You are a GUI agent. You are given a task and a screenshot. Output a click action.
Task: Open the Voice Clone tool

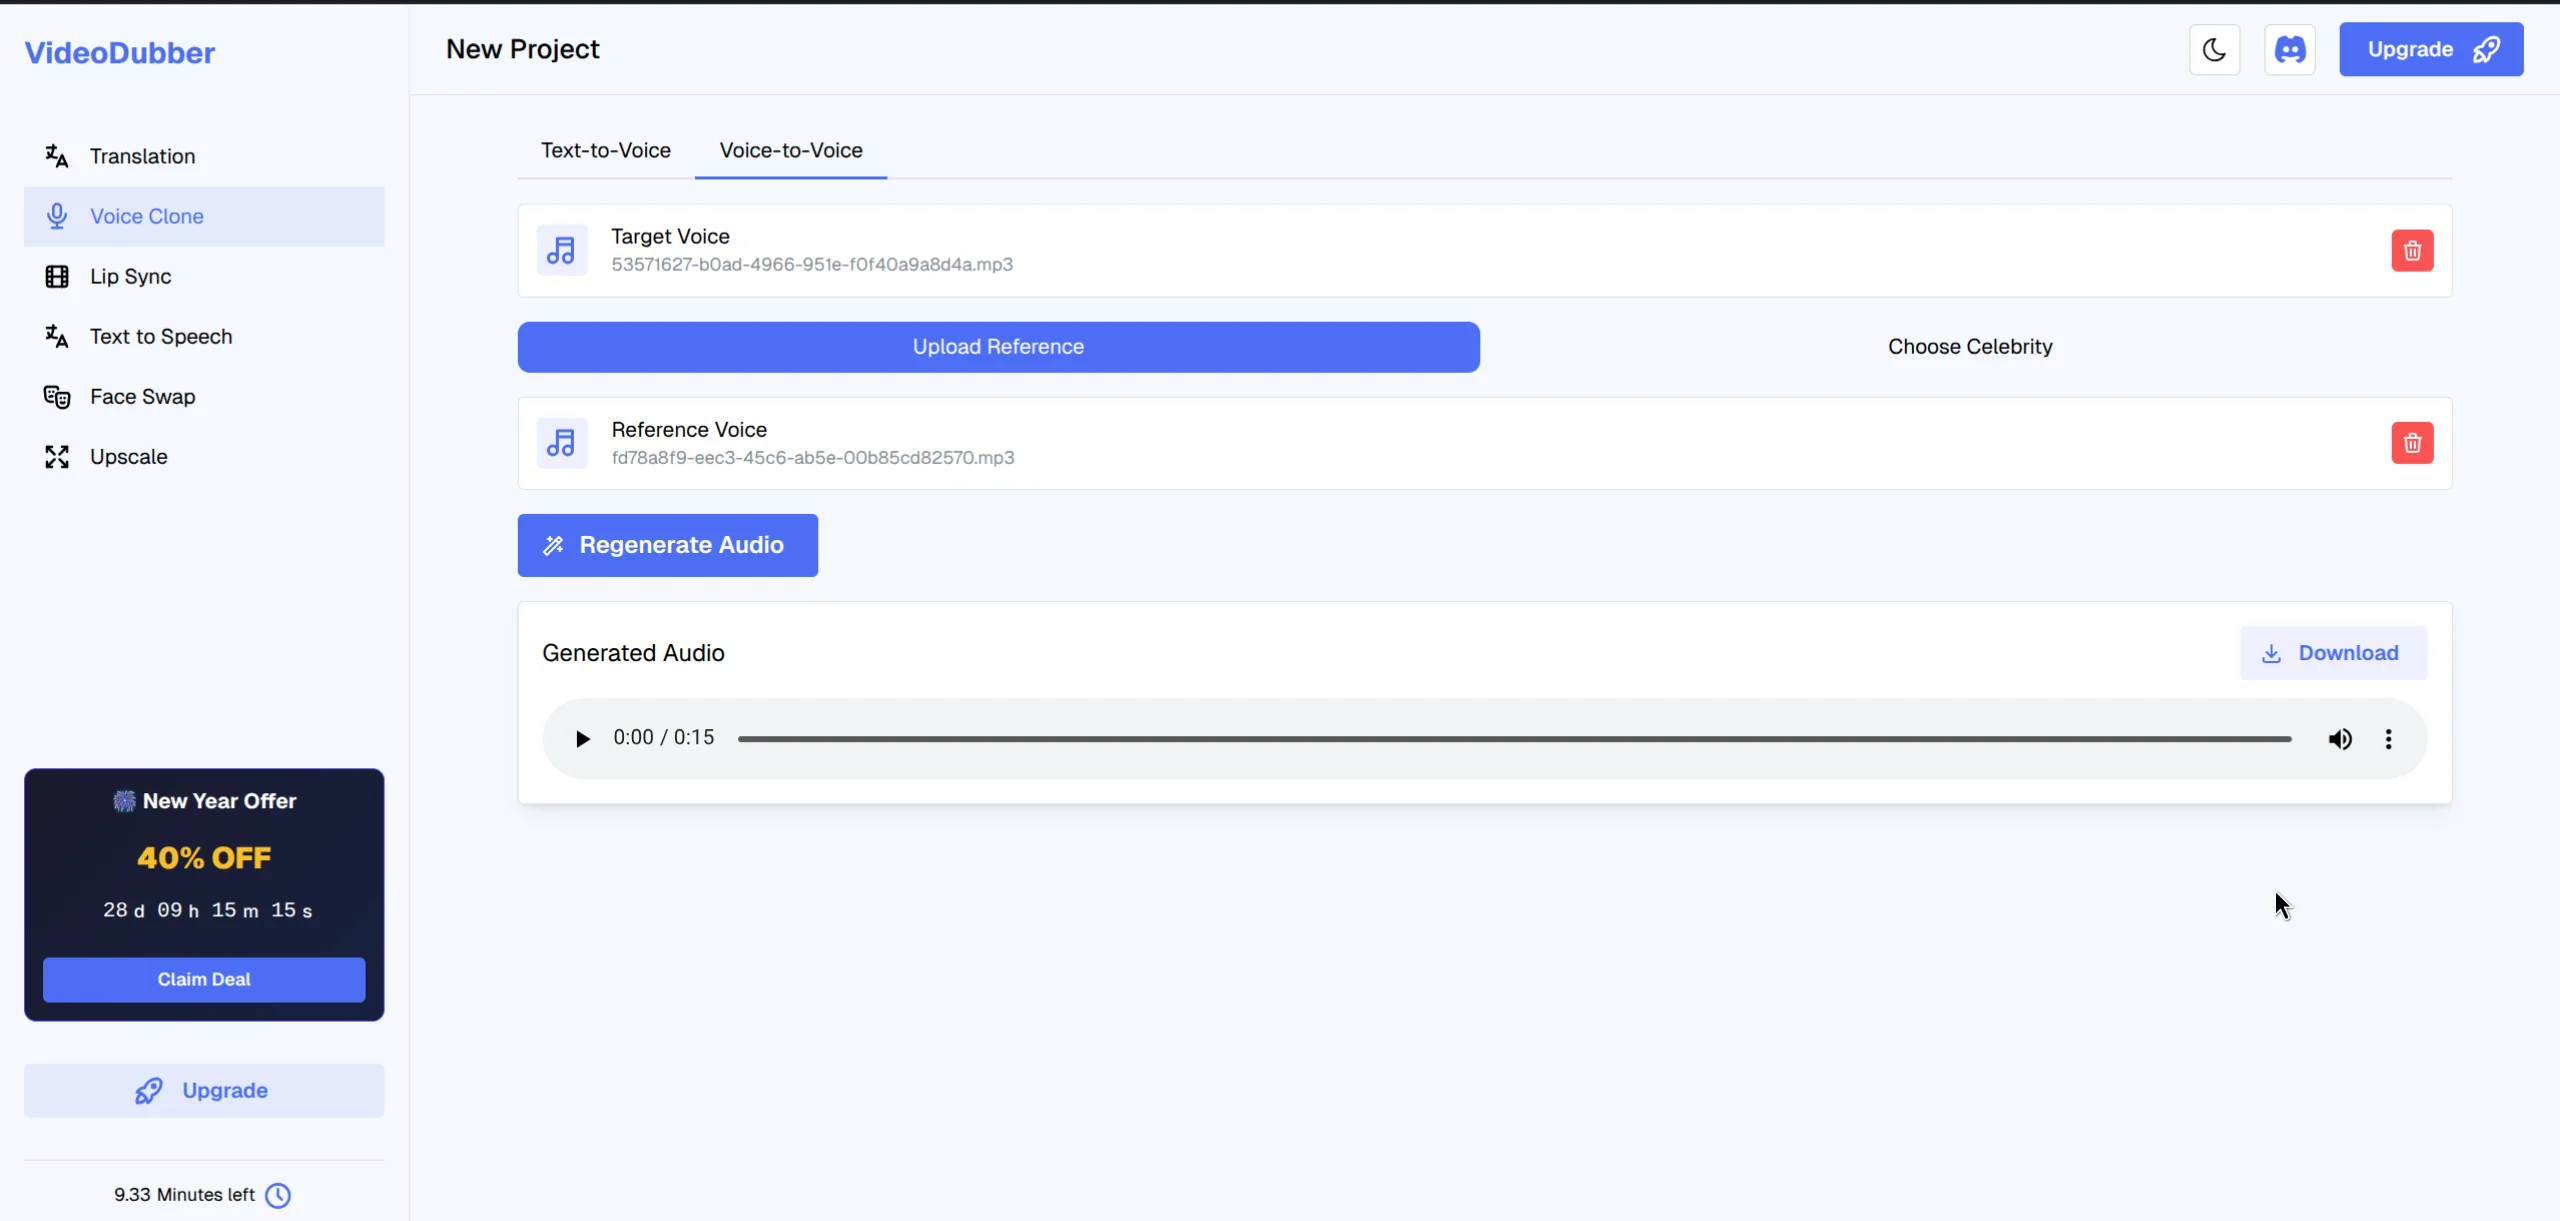coord(147,216)
